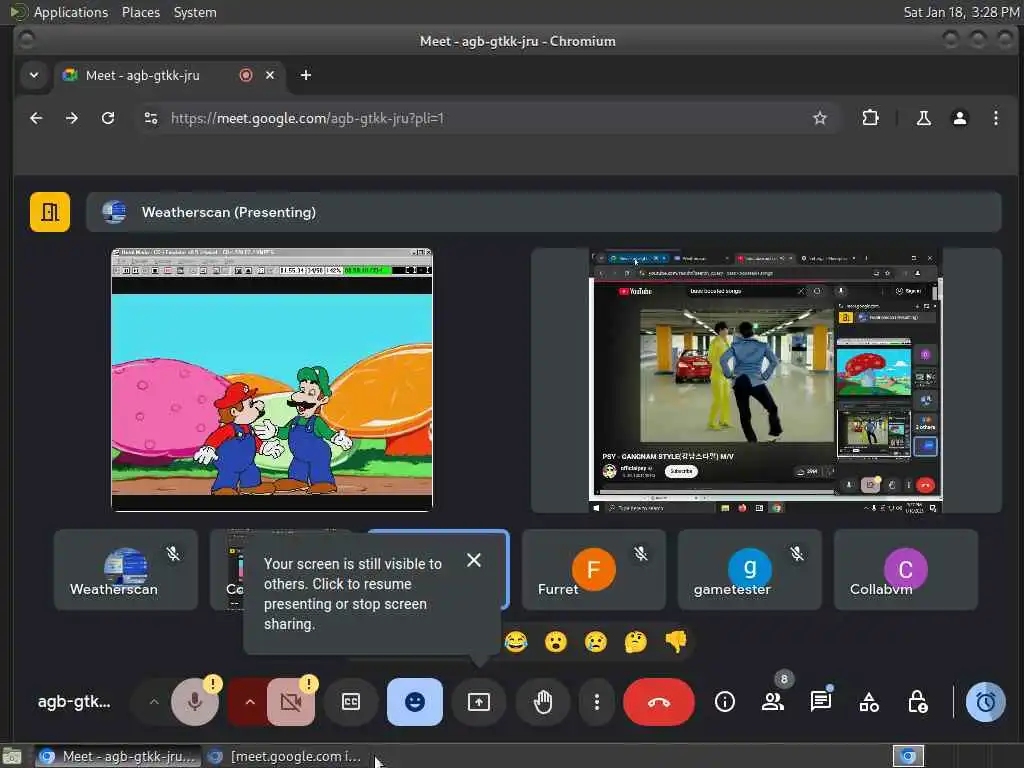
Task: Dismiss the screen sharing tooltip
Action: coord(474,560)
